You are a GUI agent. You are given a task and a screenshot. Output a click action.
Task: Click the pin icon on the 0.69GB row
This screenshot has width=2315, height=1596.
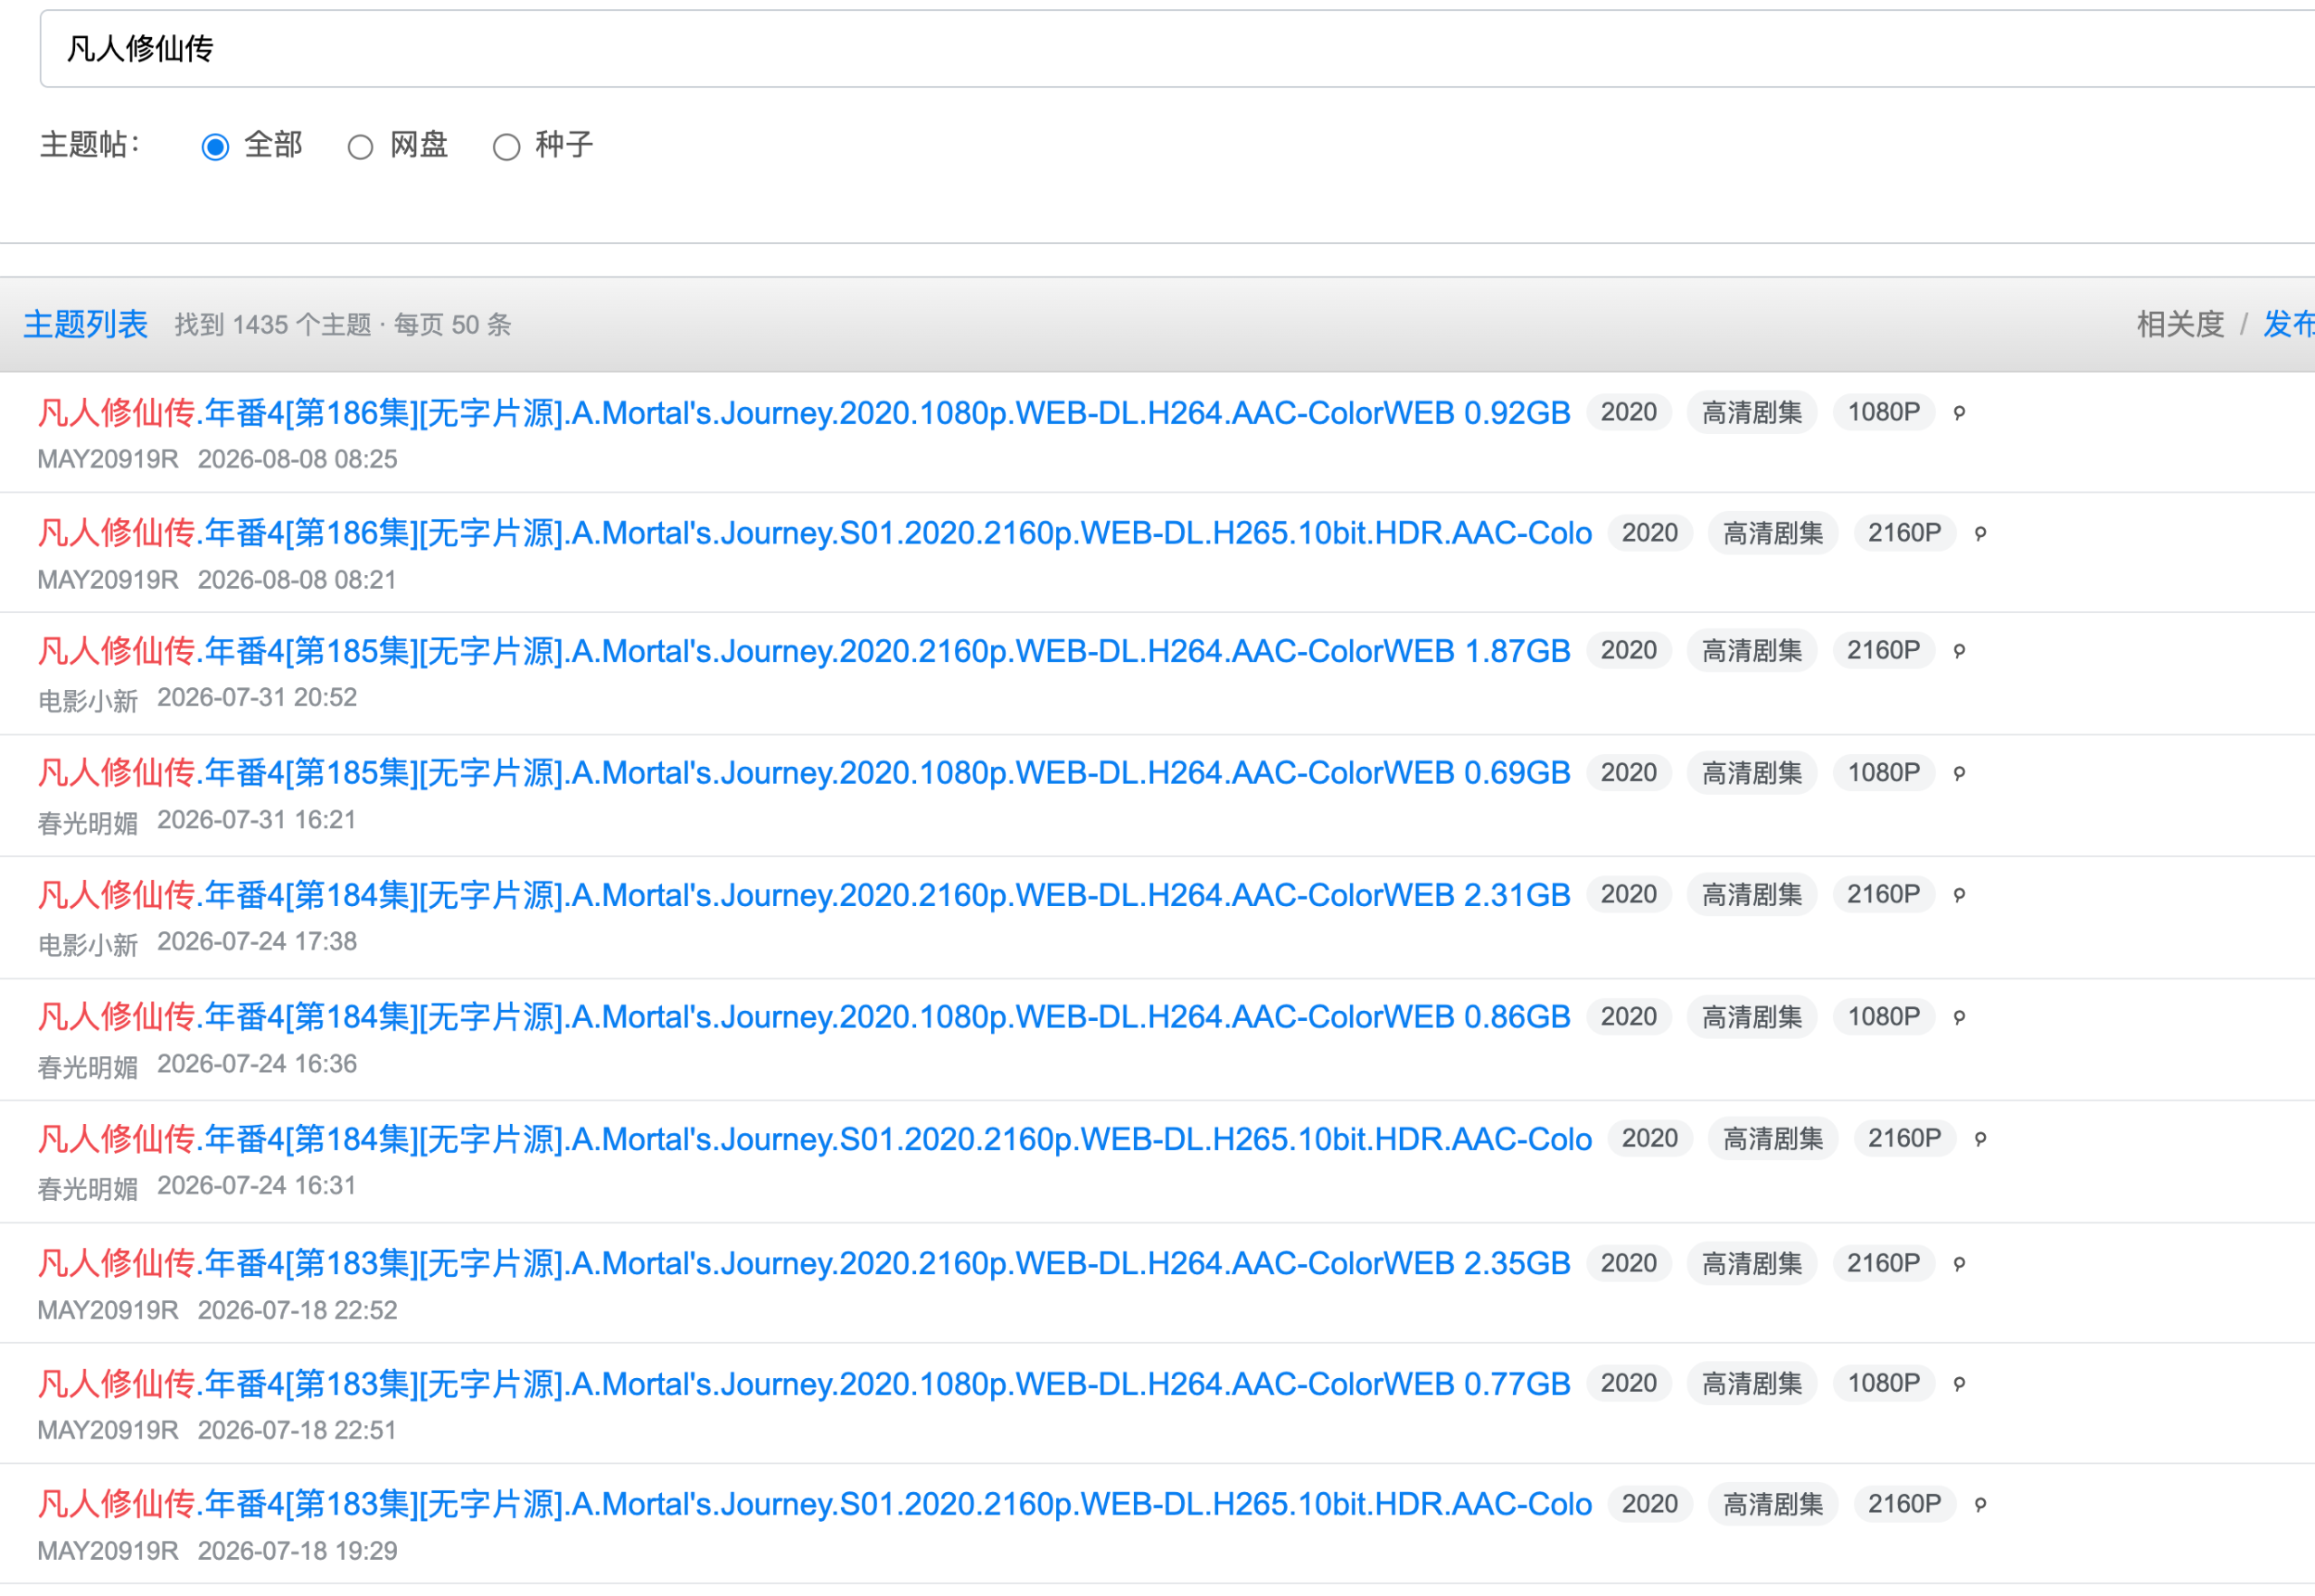pos(1959,773)
